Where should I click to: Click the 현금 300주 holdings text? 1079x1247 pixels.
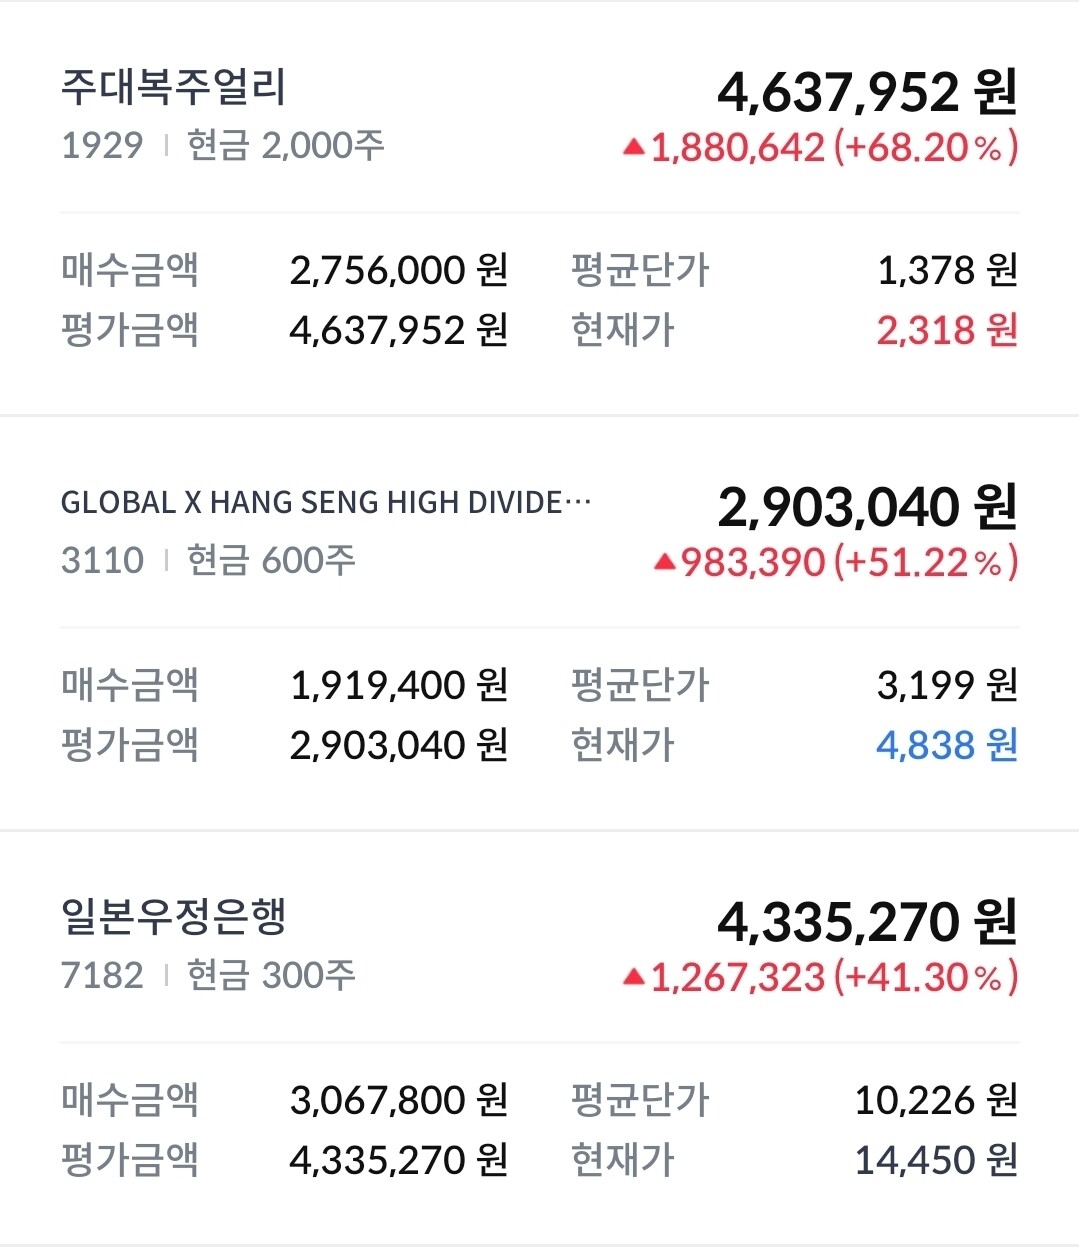271,975
